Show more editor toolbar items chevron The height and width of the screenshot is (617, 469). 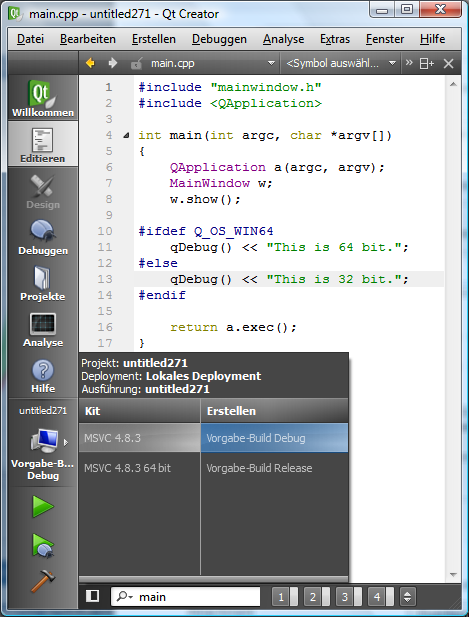coord(409,62)
